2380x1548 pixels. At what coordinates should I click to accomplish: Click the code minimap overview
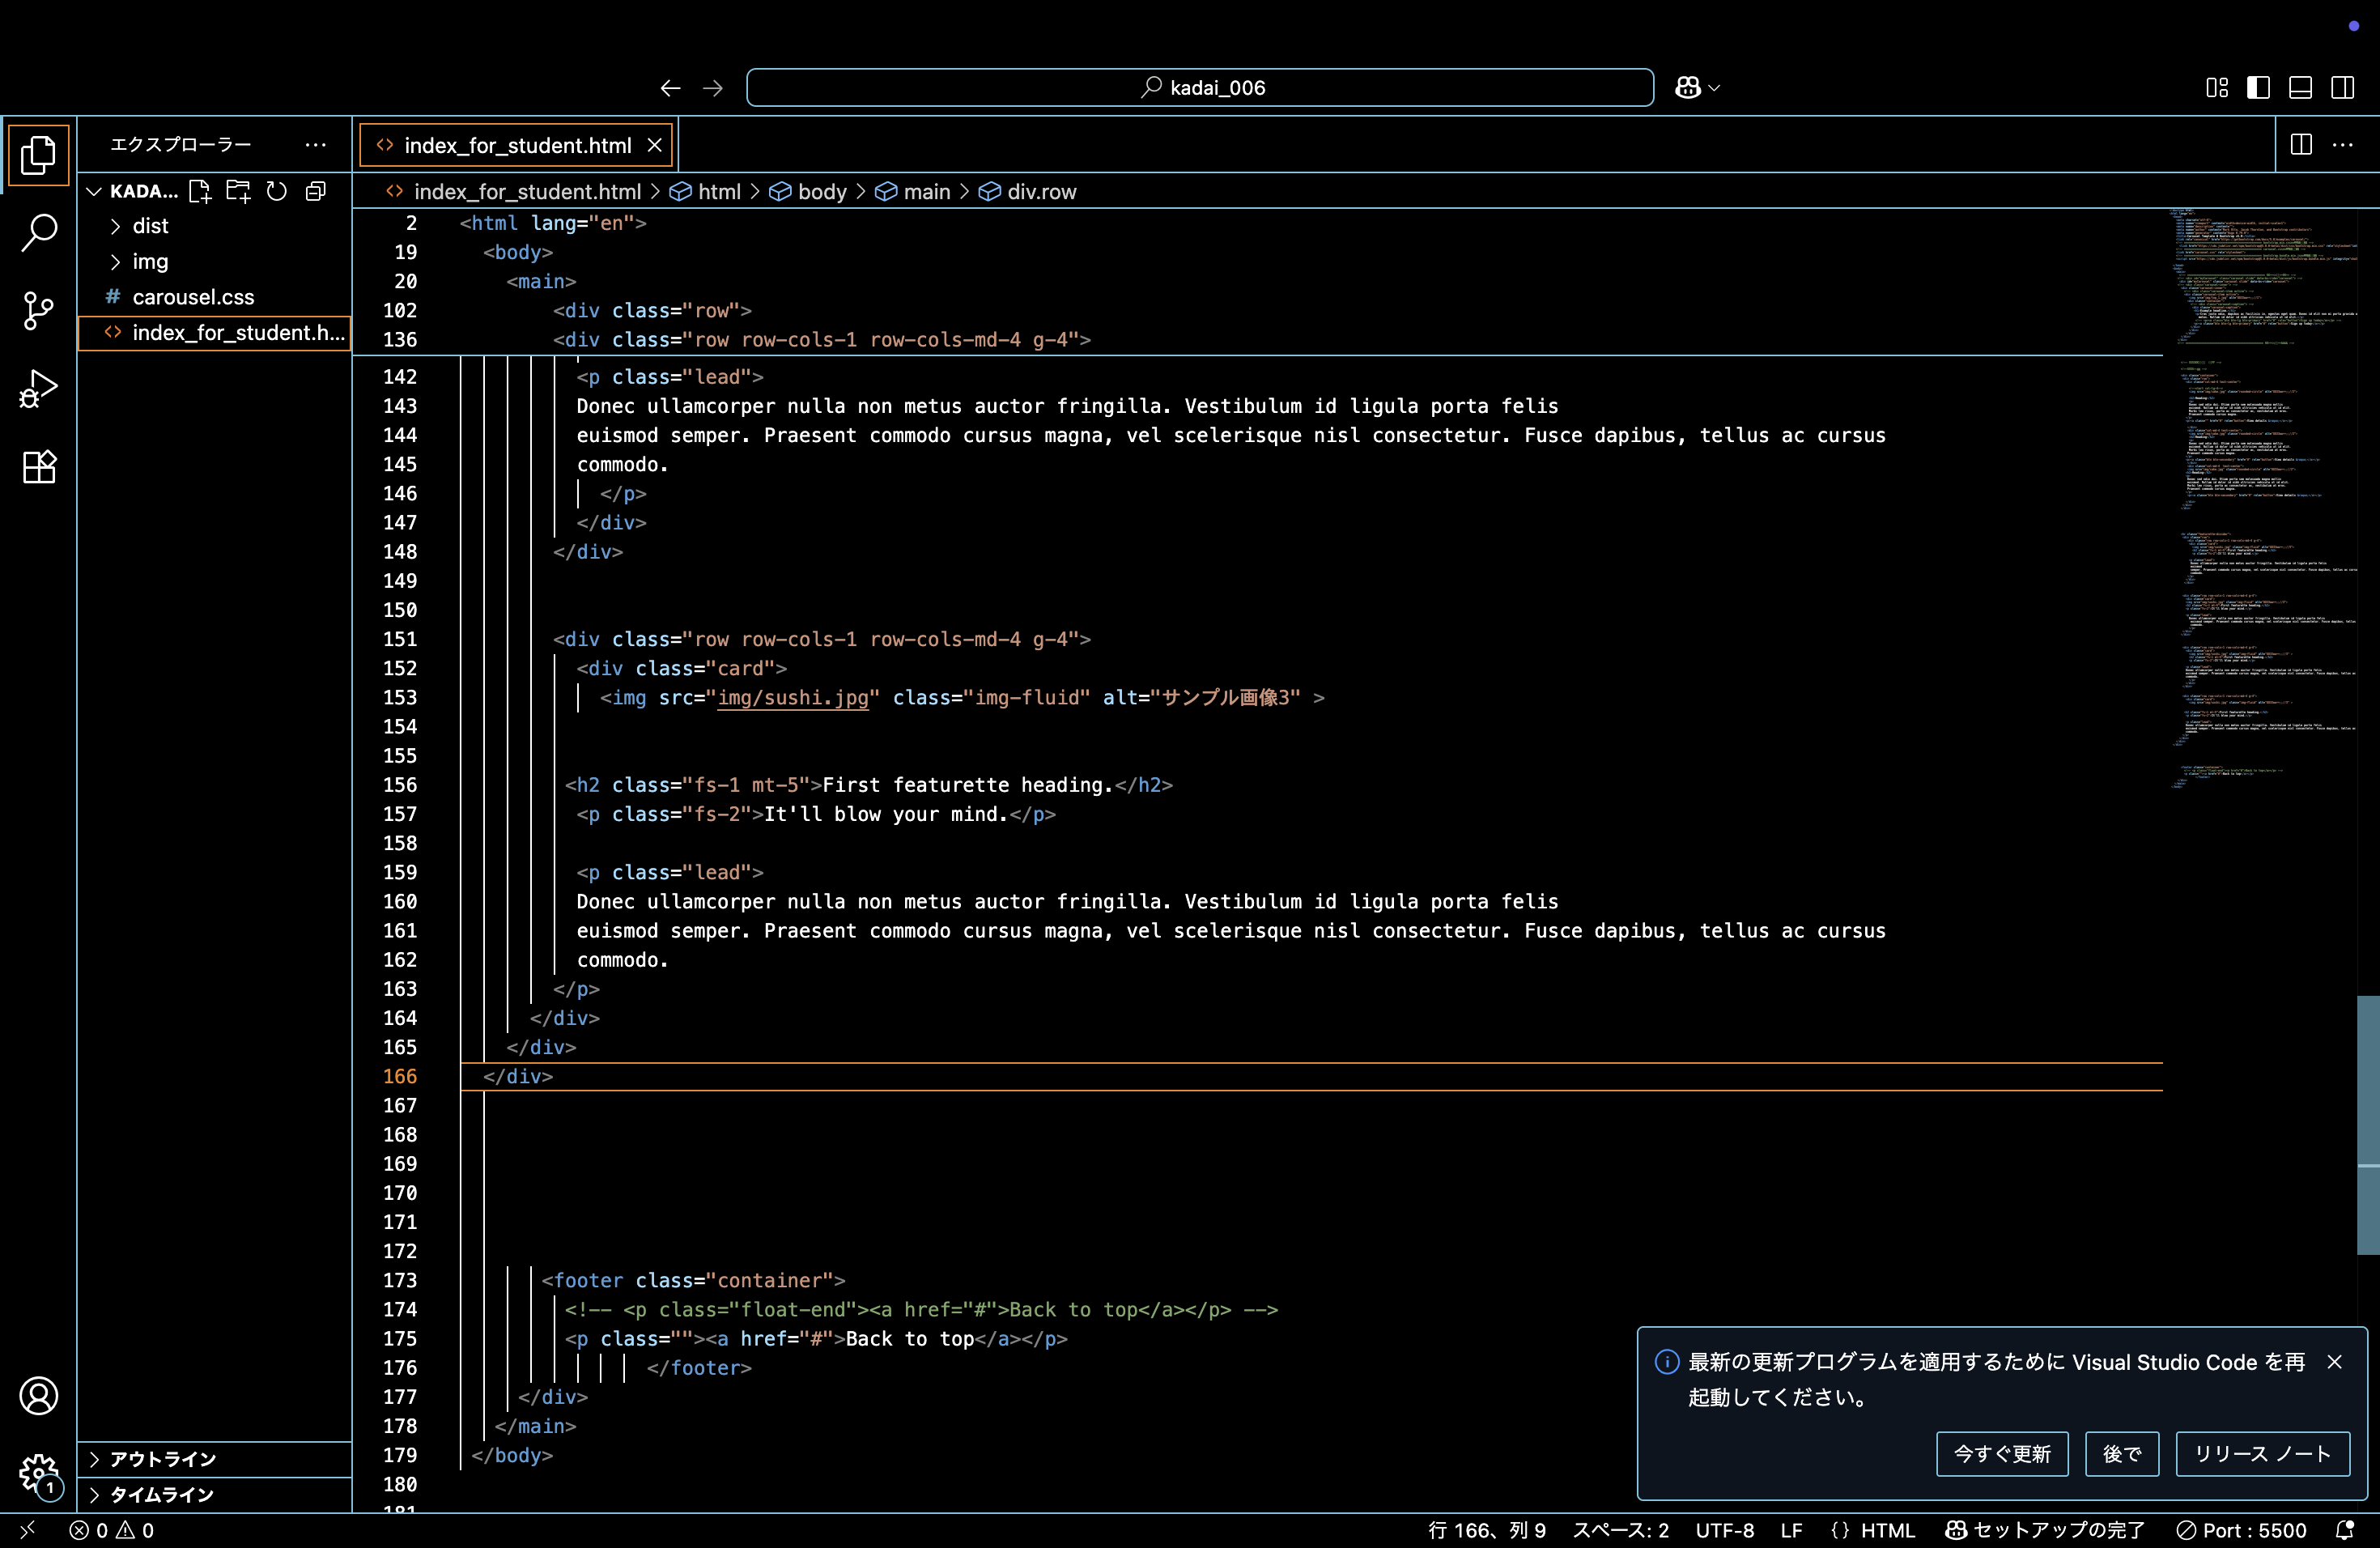[2262, 500]
